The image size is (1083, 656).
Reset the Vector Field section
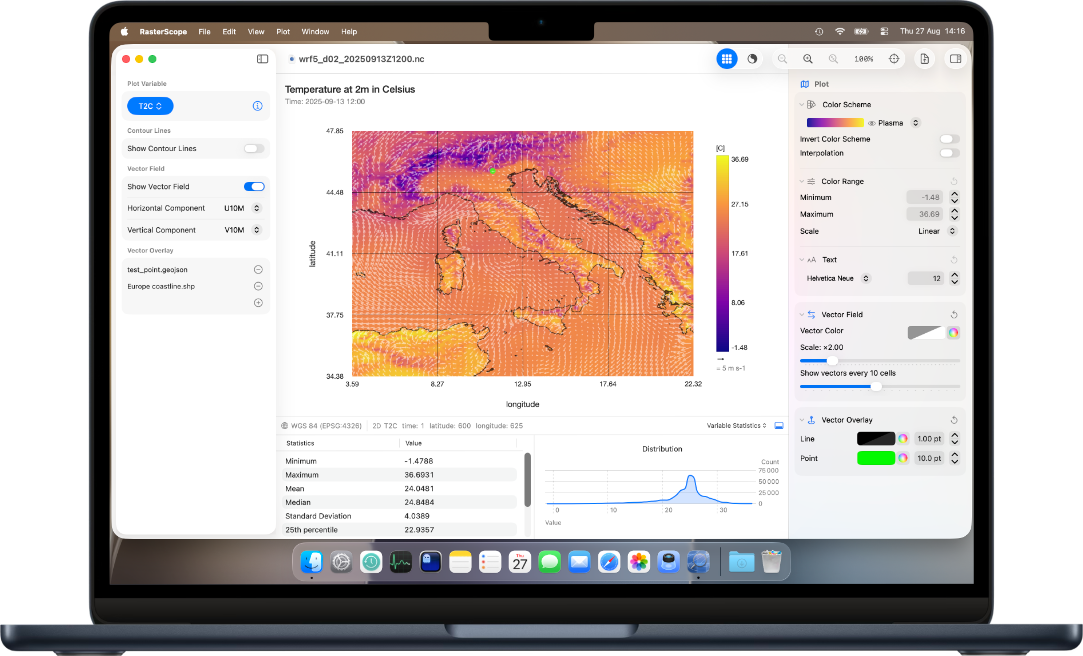point(954,315)
